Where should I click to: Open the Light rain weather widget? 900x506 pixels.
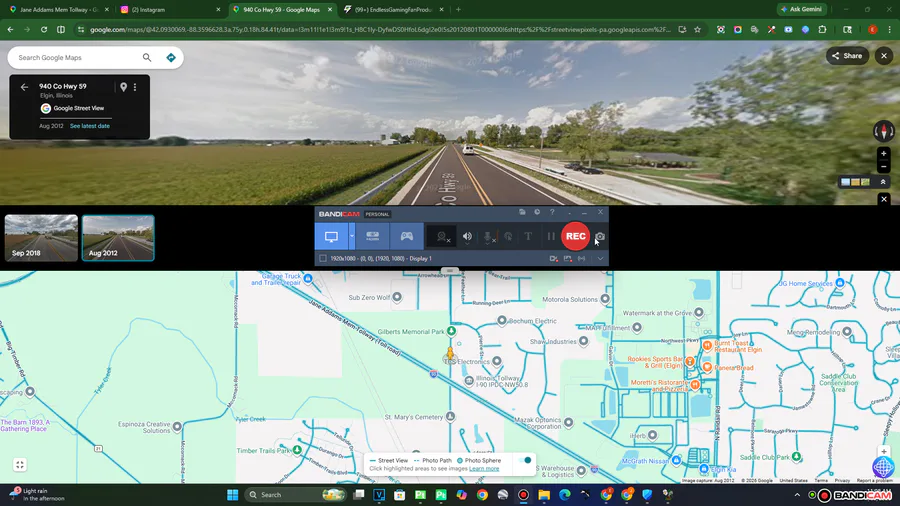37,495
